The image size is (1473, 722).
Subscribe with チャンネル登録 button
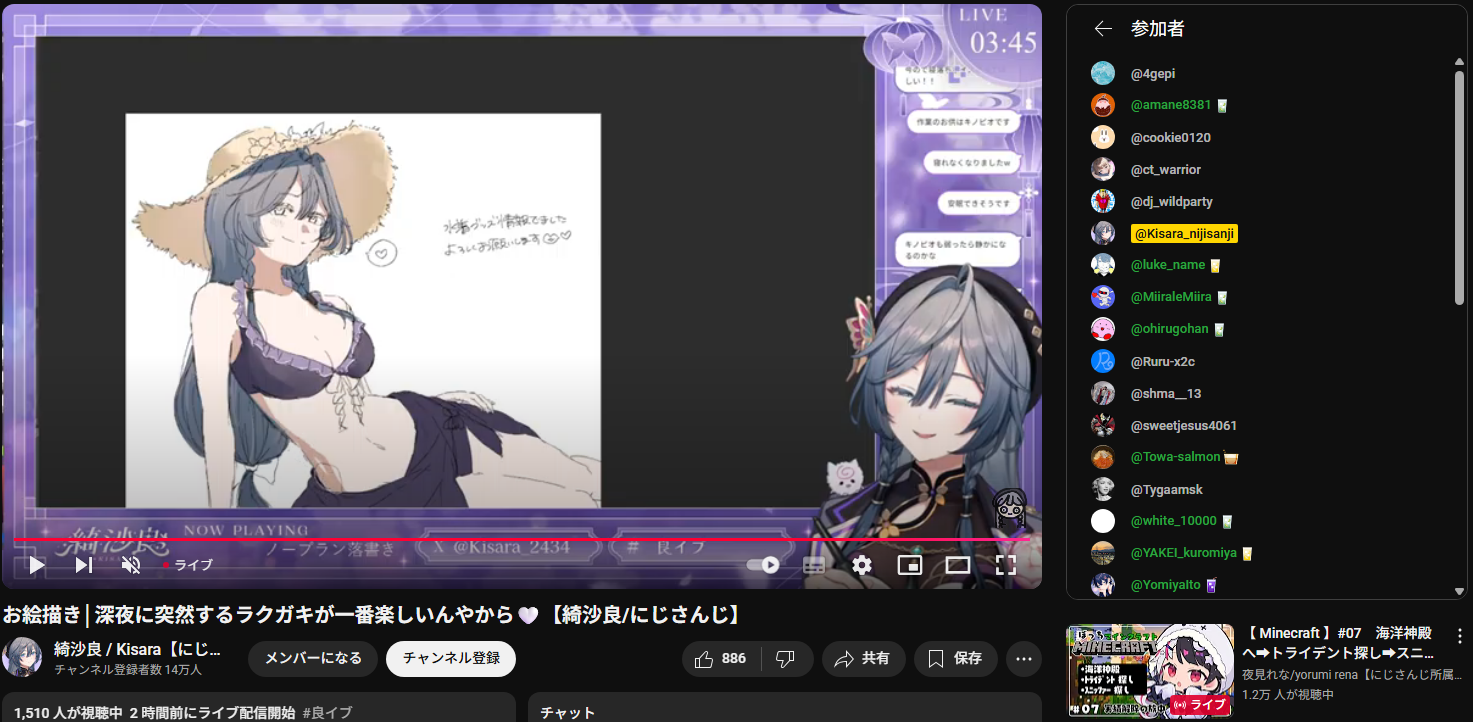point(451,658)
